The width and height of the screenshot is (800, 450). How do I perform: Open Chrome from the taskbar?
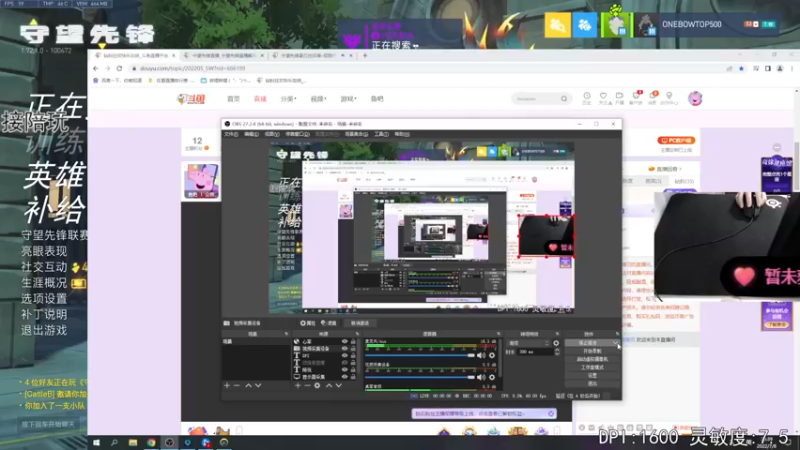151,442
